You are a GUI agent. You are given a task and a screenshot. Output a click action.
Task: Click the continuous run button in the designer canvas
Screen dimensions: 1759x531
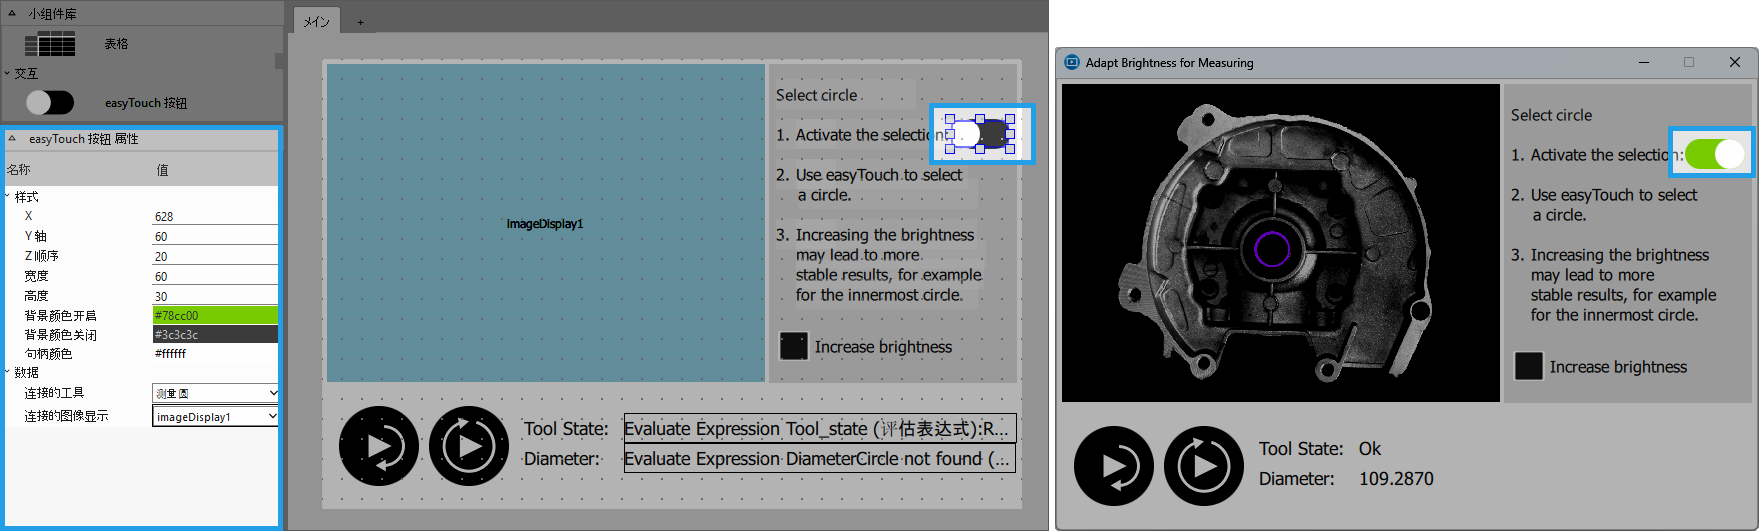point(469,446)
